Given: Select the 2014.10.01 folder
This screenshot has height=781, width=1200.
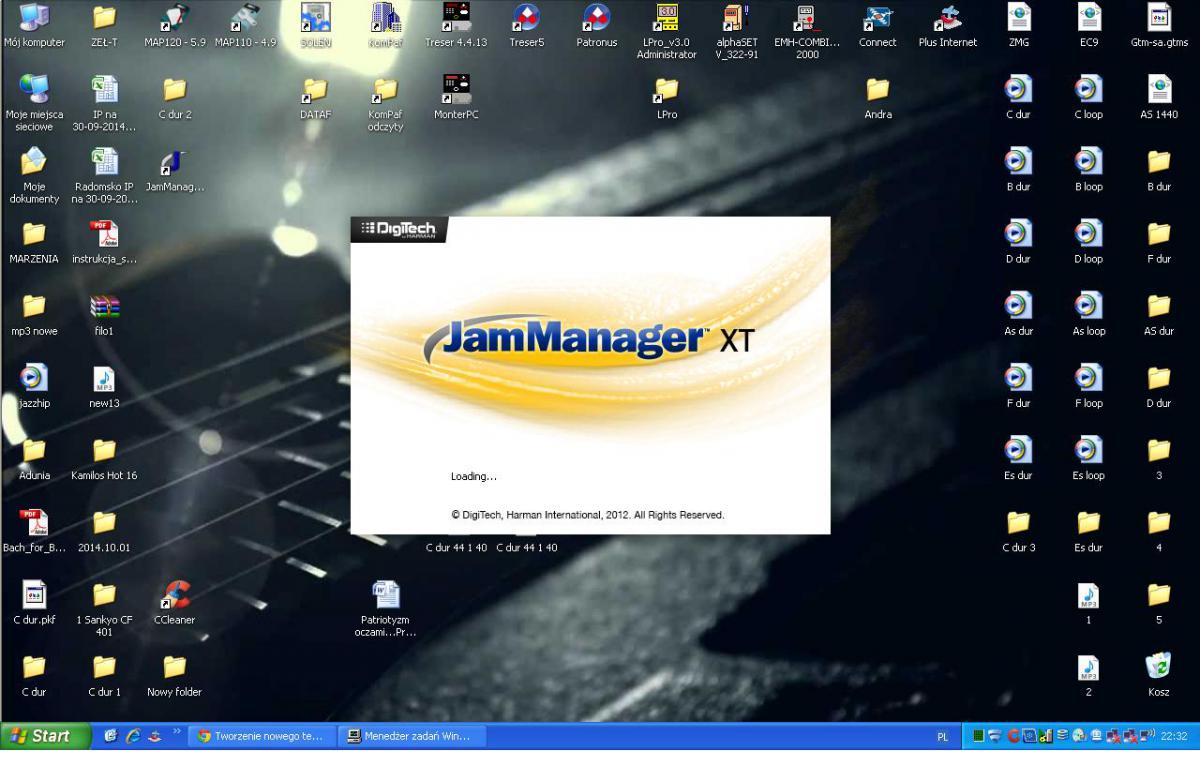Looking at the screenshot, I should coord(104,531).
